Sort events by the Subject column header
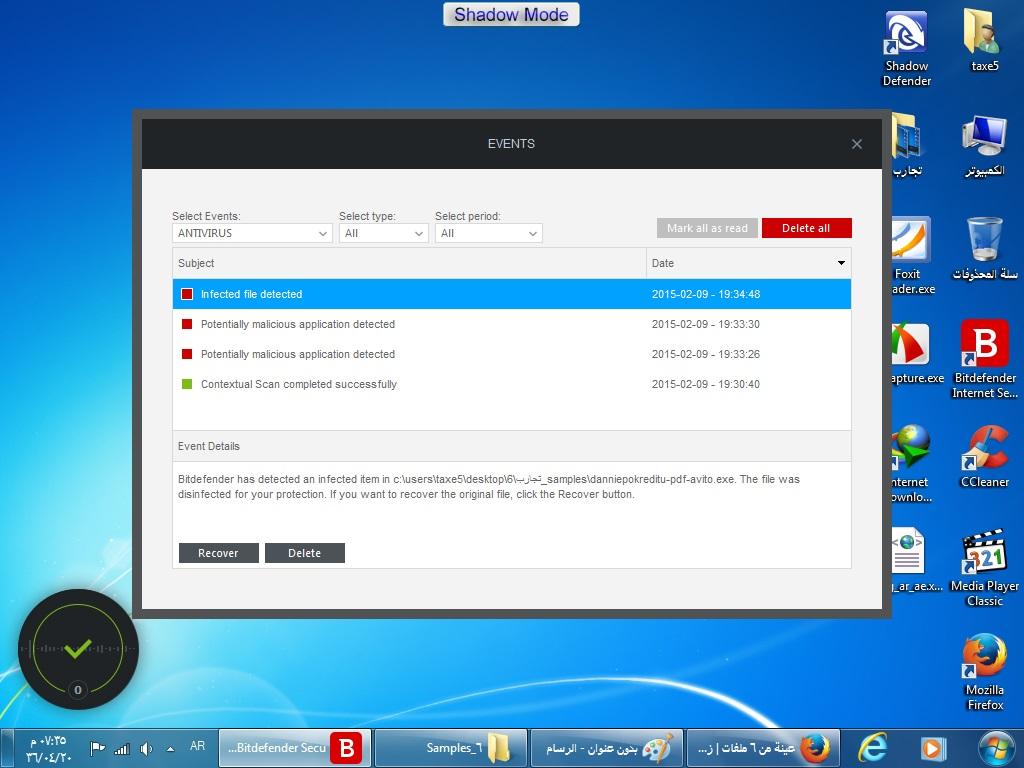The width and height of the screenshot is (1024, 768). (x=409, y=263)
